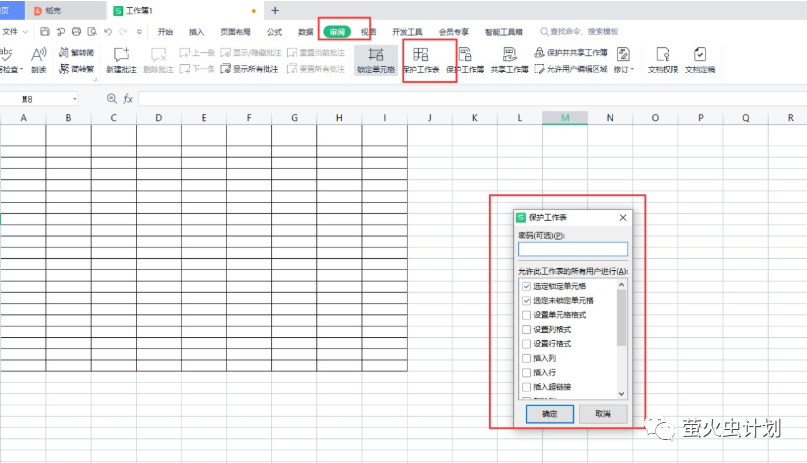This screenshot has width=807, height=463.
Task: Click 显示所有批注 show all comments
Action: click(249, 69)
